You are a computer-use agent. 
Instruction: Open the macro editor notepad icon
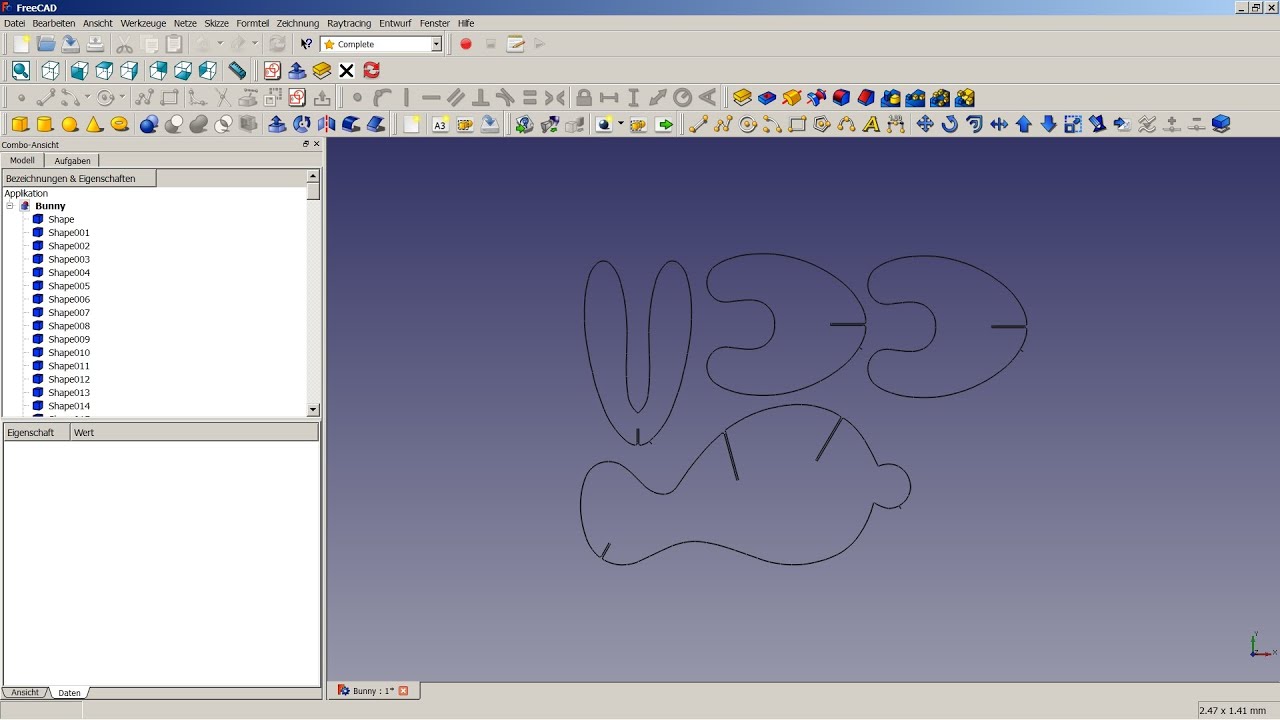pos(515,44)
